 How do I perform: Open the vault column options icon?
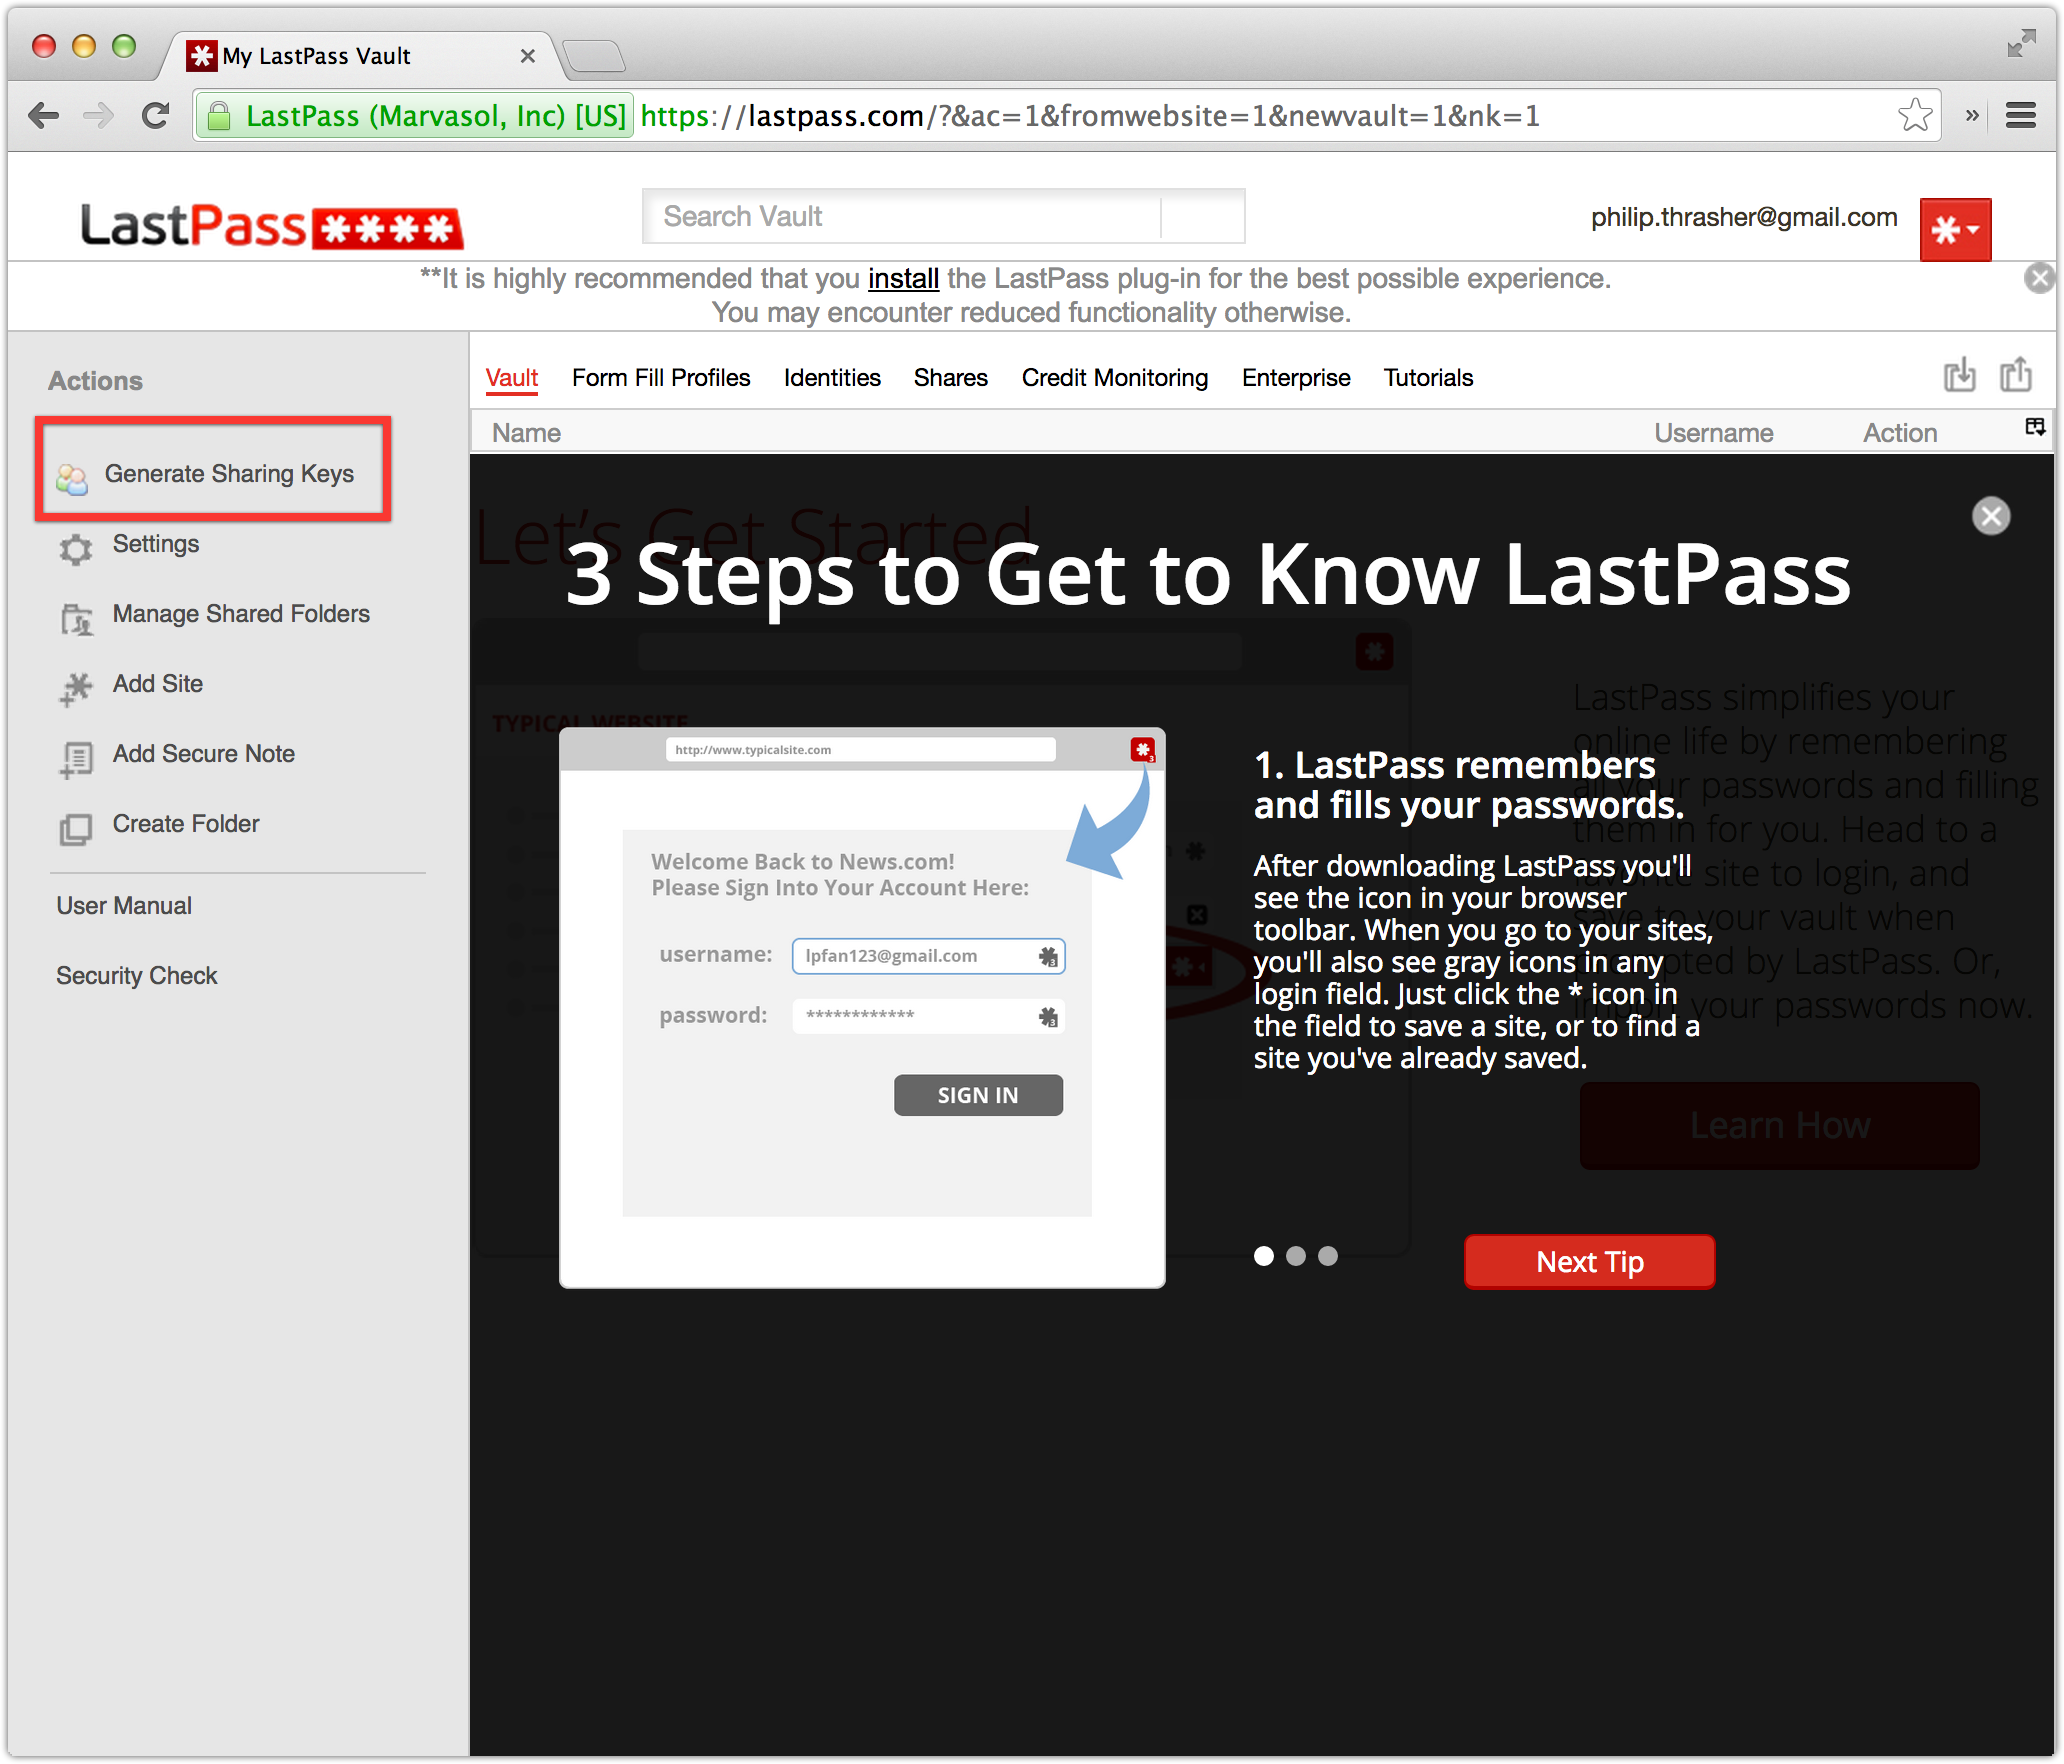point(2035,428)
